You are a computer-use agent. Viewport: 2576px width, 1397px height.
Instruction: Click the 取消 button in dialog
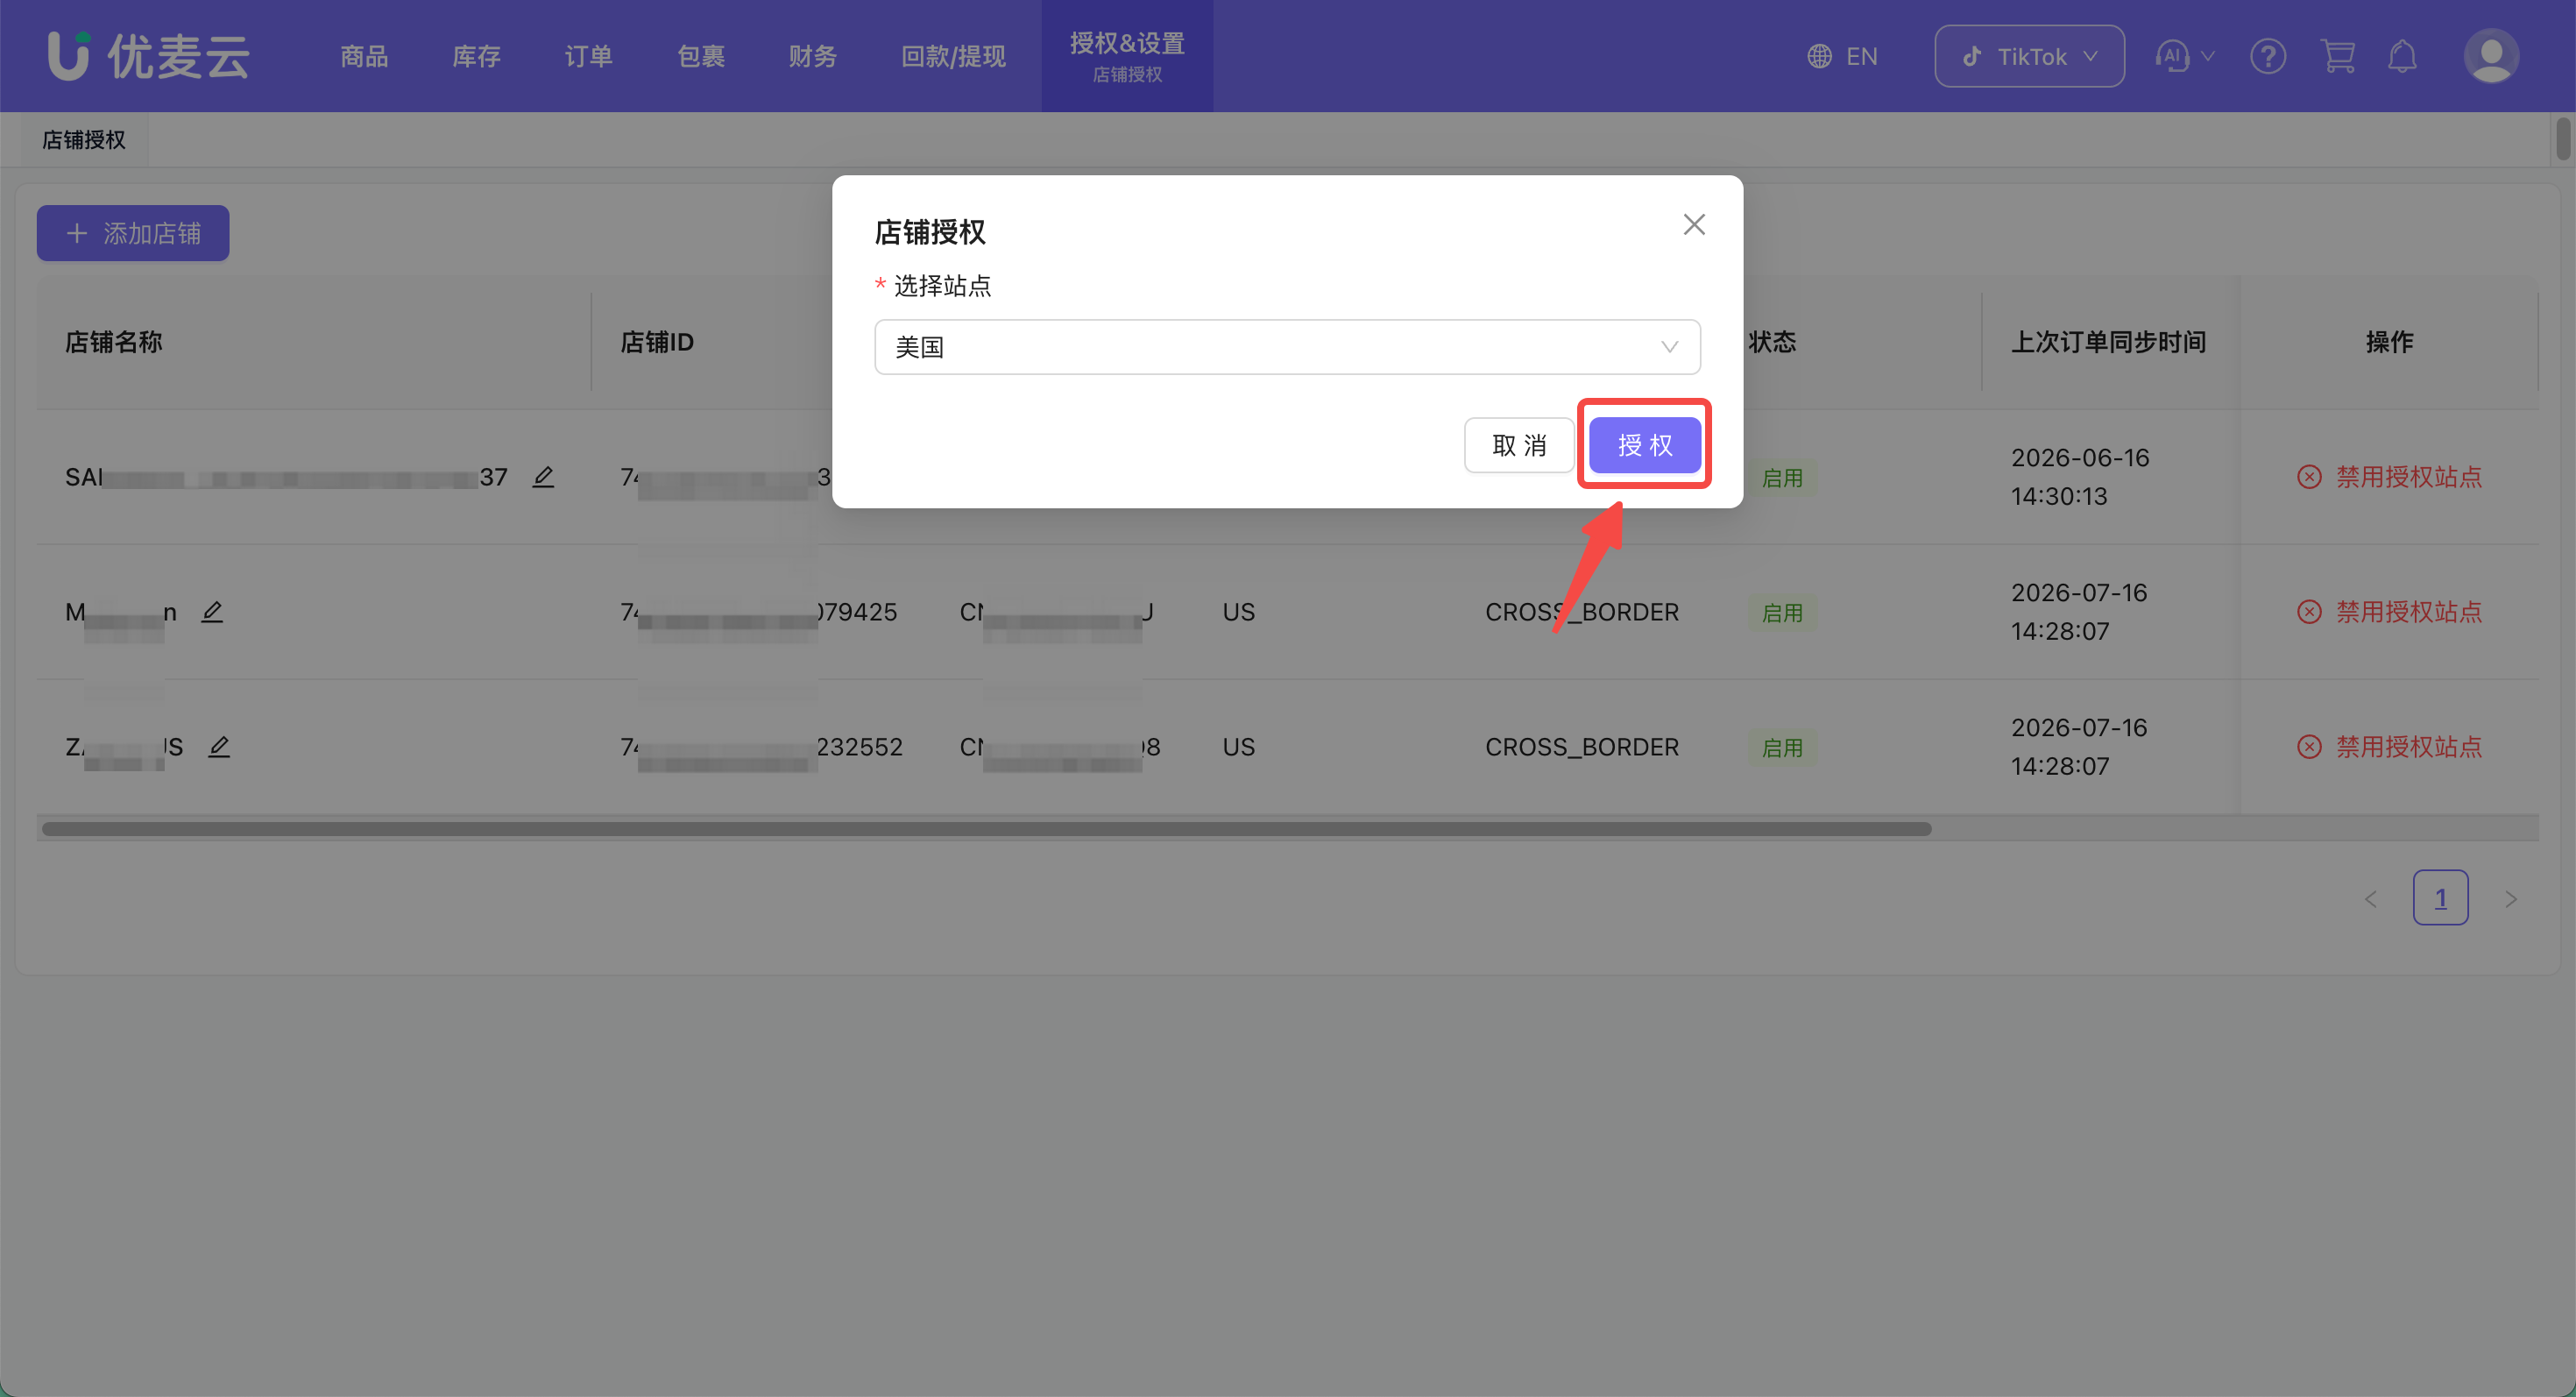click(x=1519, y=445)
